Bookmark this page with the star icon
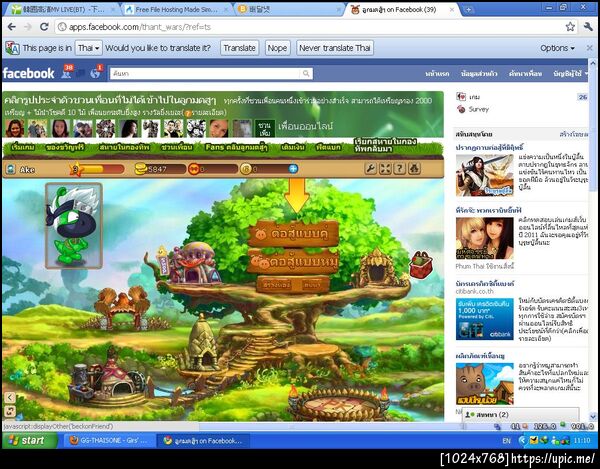 pyautogui.click(x=570, y=27)
